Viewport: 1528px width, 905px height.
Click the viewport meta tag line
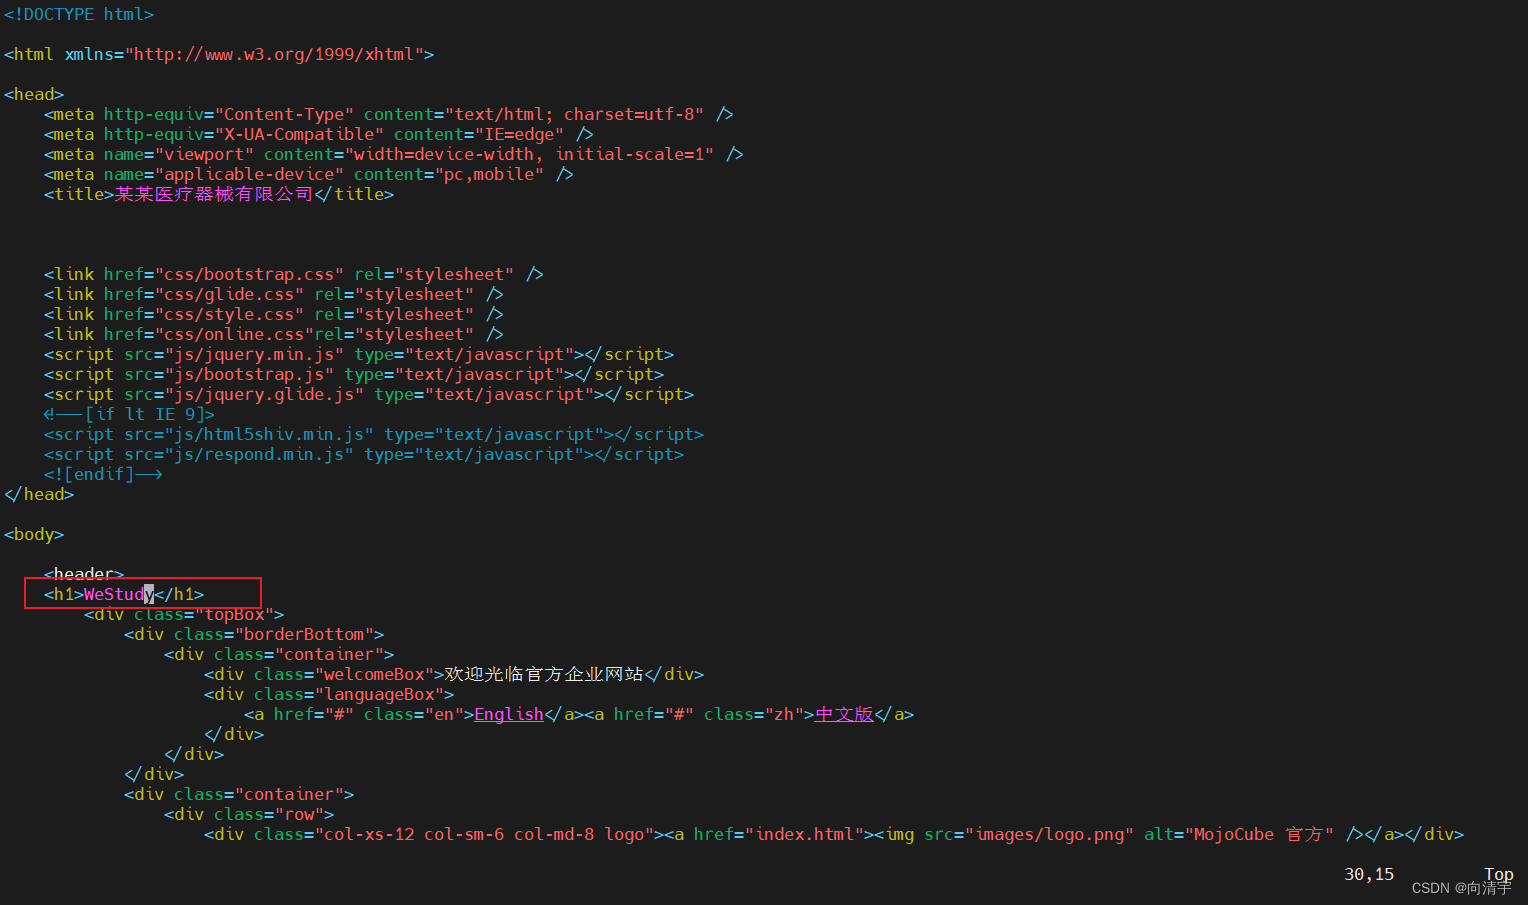pos(394,154)
